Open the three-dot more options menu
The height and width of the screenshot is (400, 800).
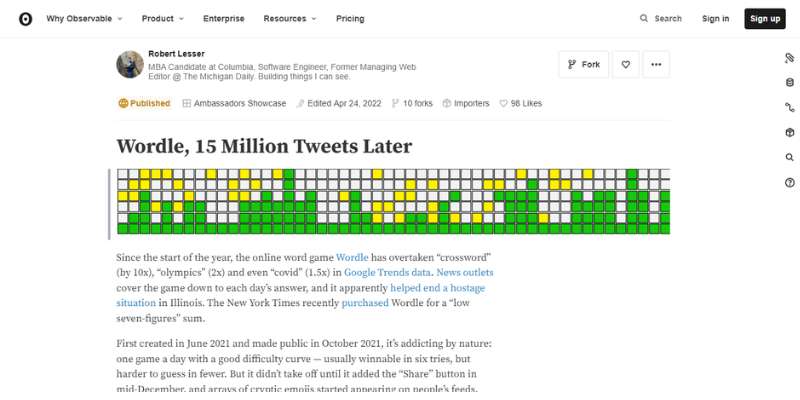click(x=656, y=64)
